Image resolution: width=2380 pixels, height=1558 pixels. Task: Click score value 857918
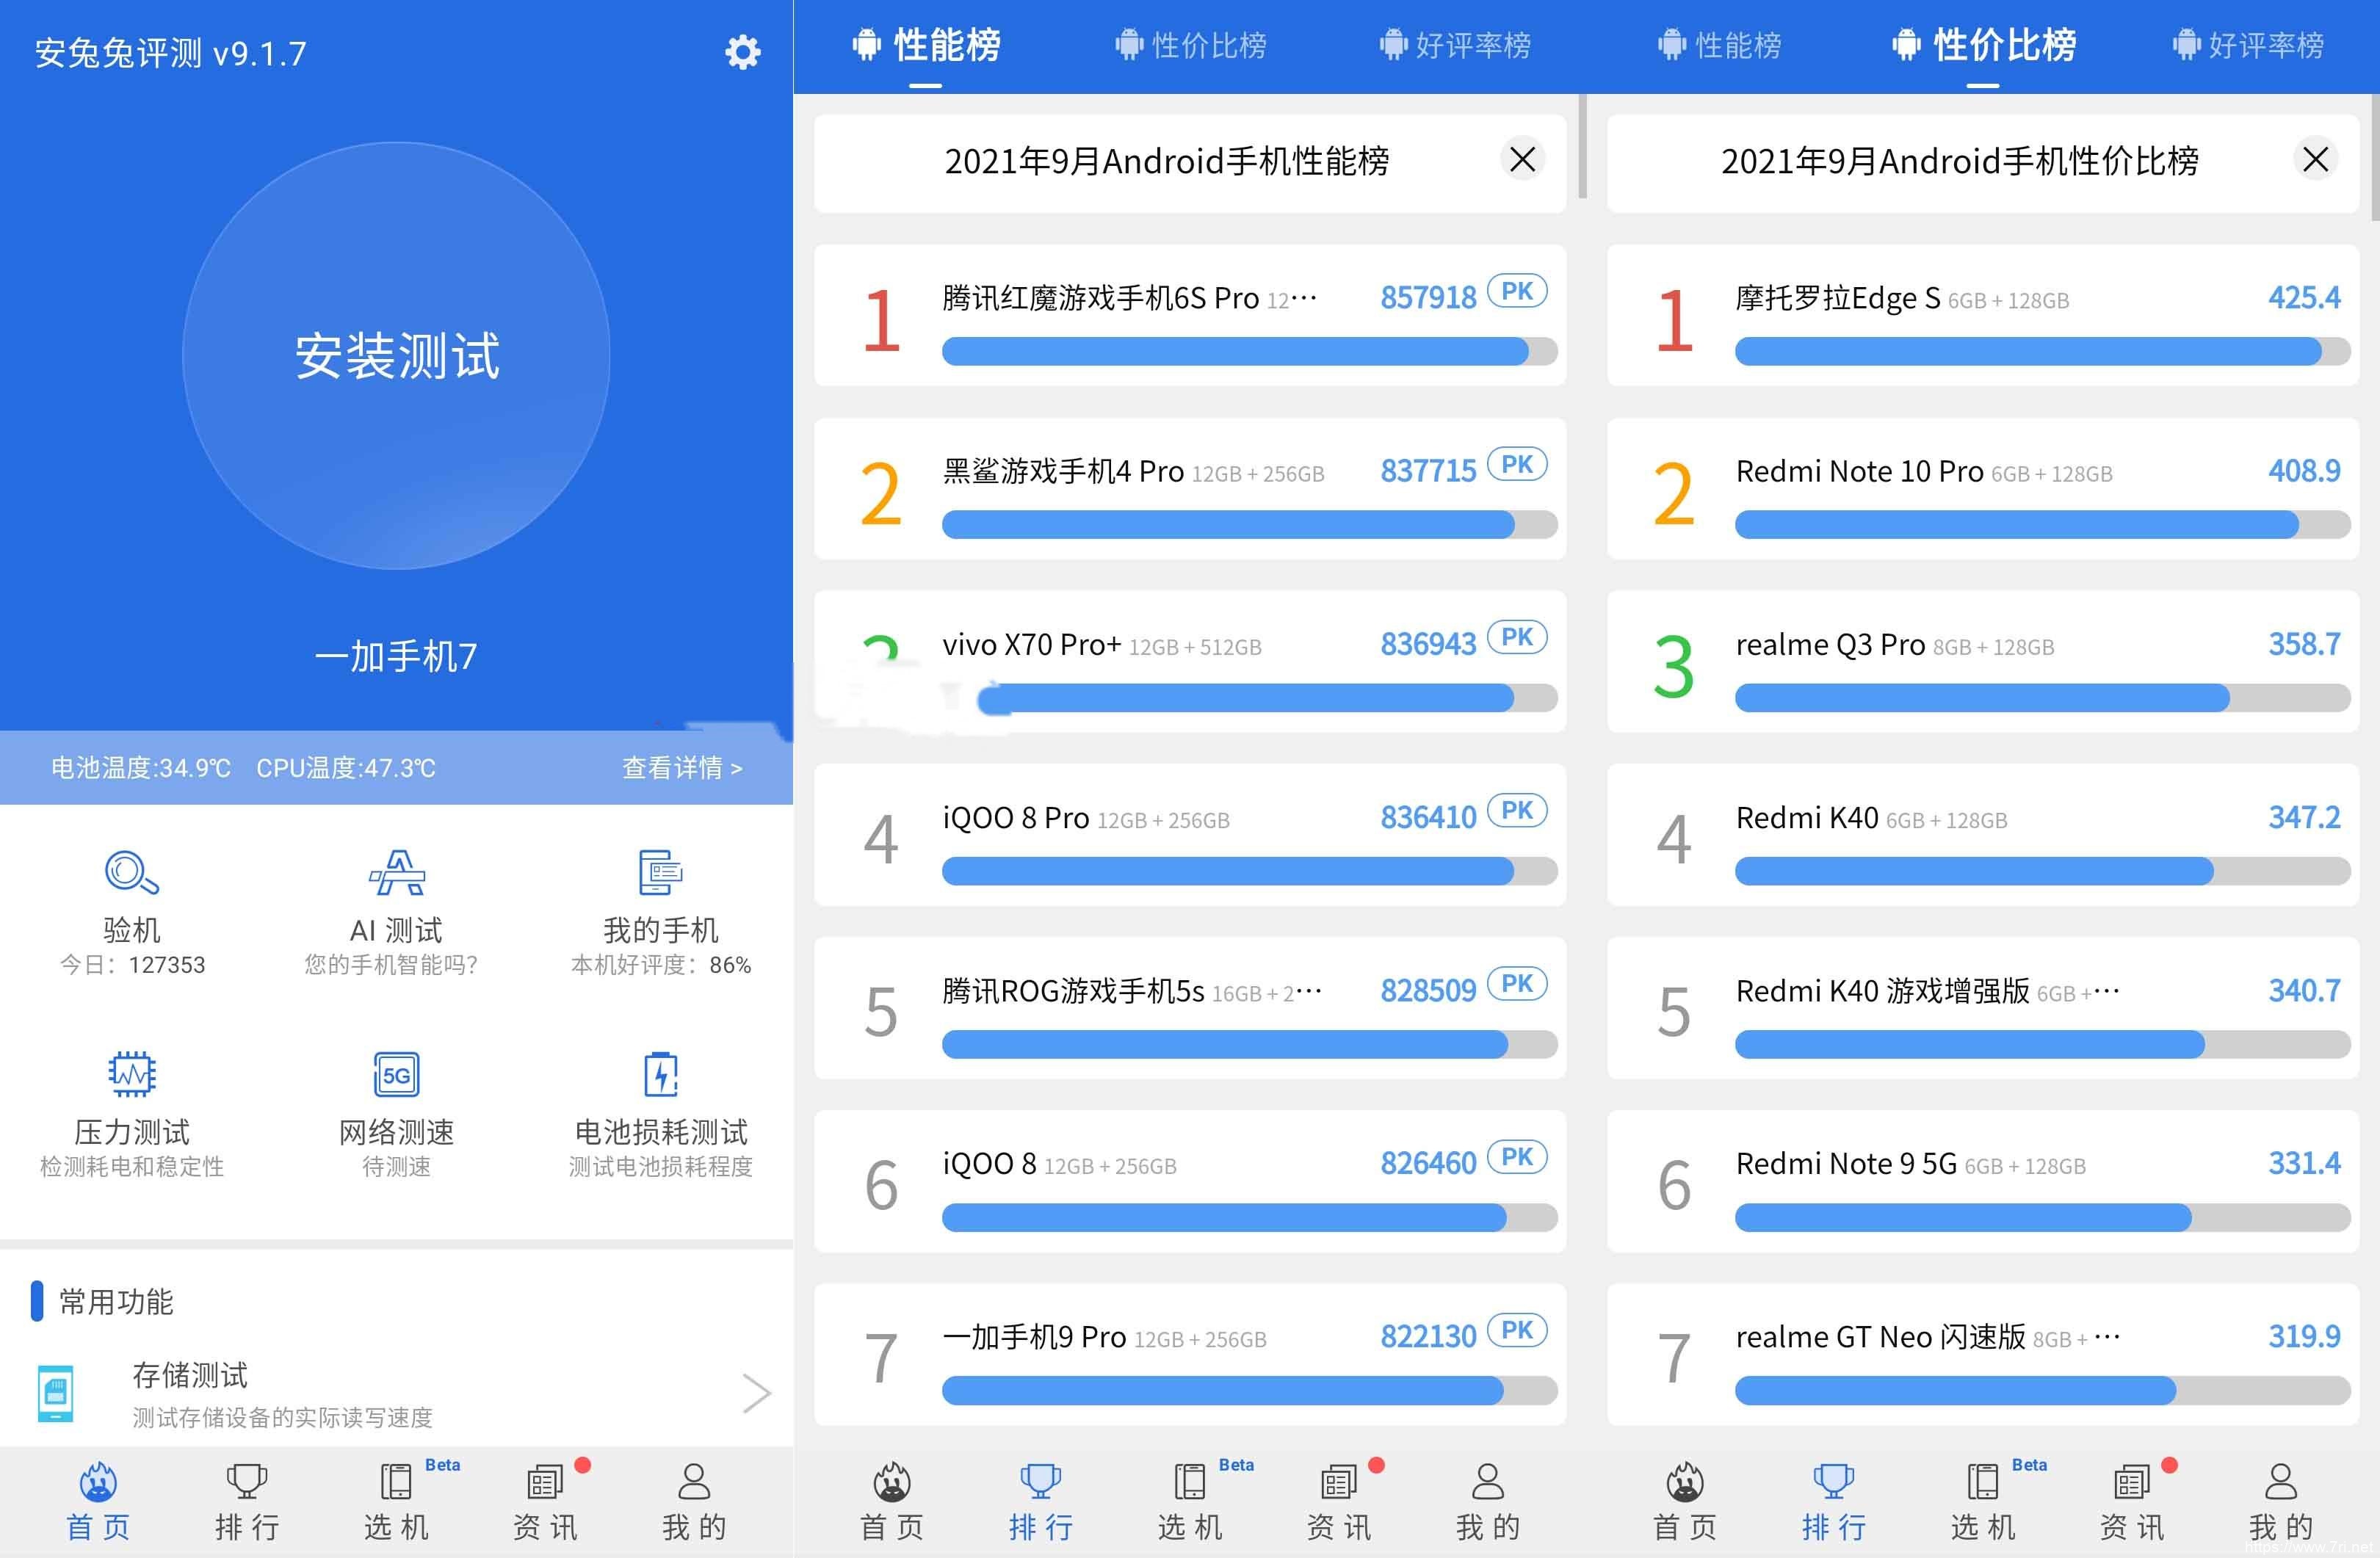[x=1428, y=297]
